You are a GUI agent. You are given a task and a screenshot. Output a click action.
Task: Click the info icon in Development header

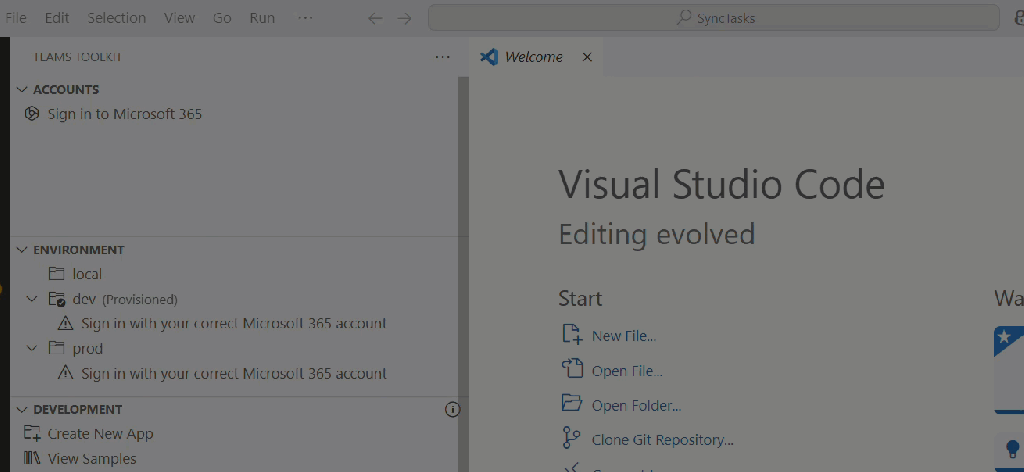(x=452, y=409)
